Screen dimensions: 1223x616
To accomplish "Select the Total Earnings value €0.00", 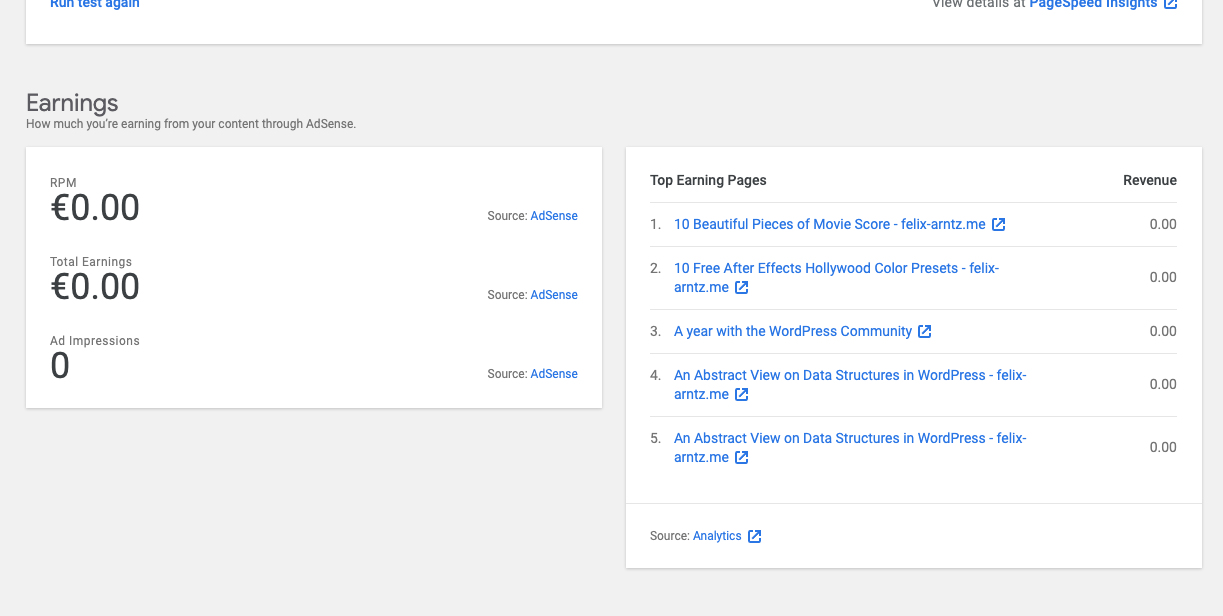I will pos(95,287).
